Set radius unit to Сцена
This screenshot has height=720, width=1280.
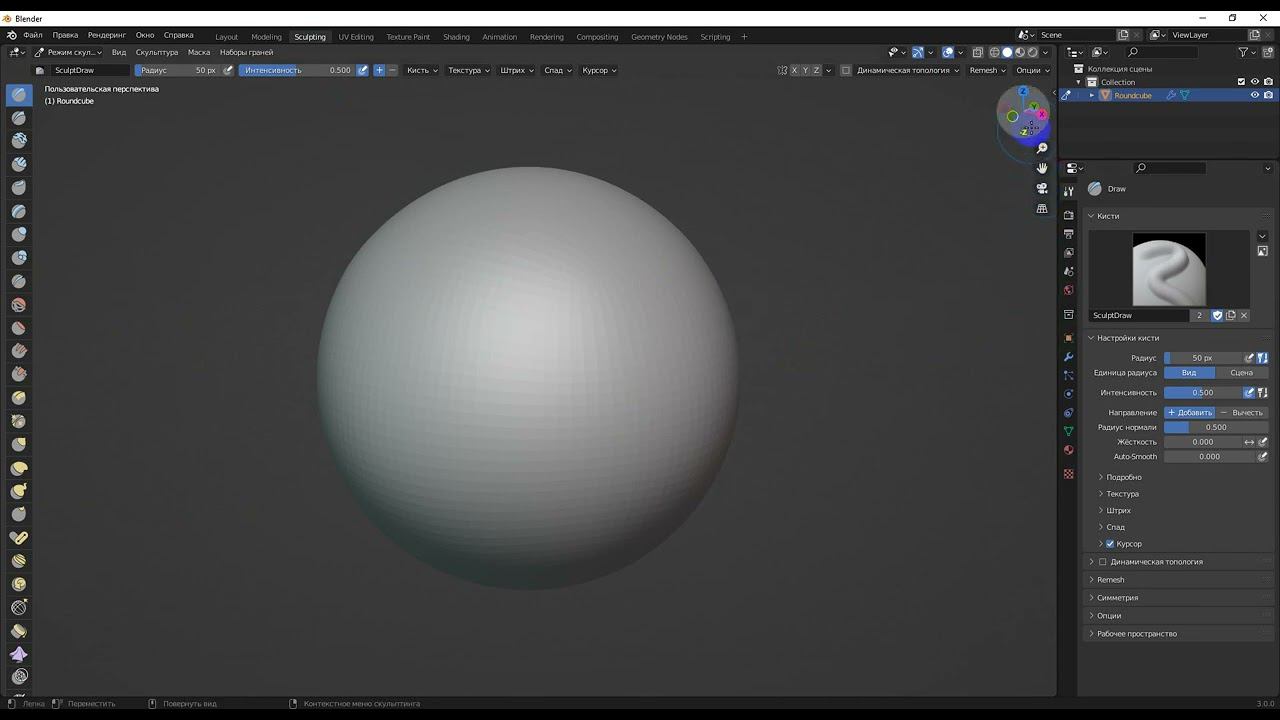1241,372
